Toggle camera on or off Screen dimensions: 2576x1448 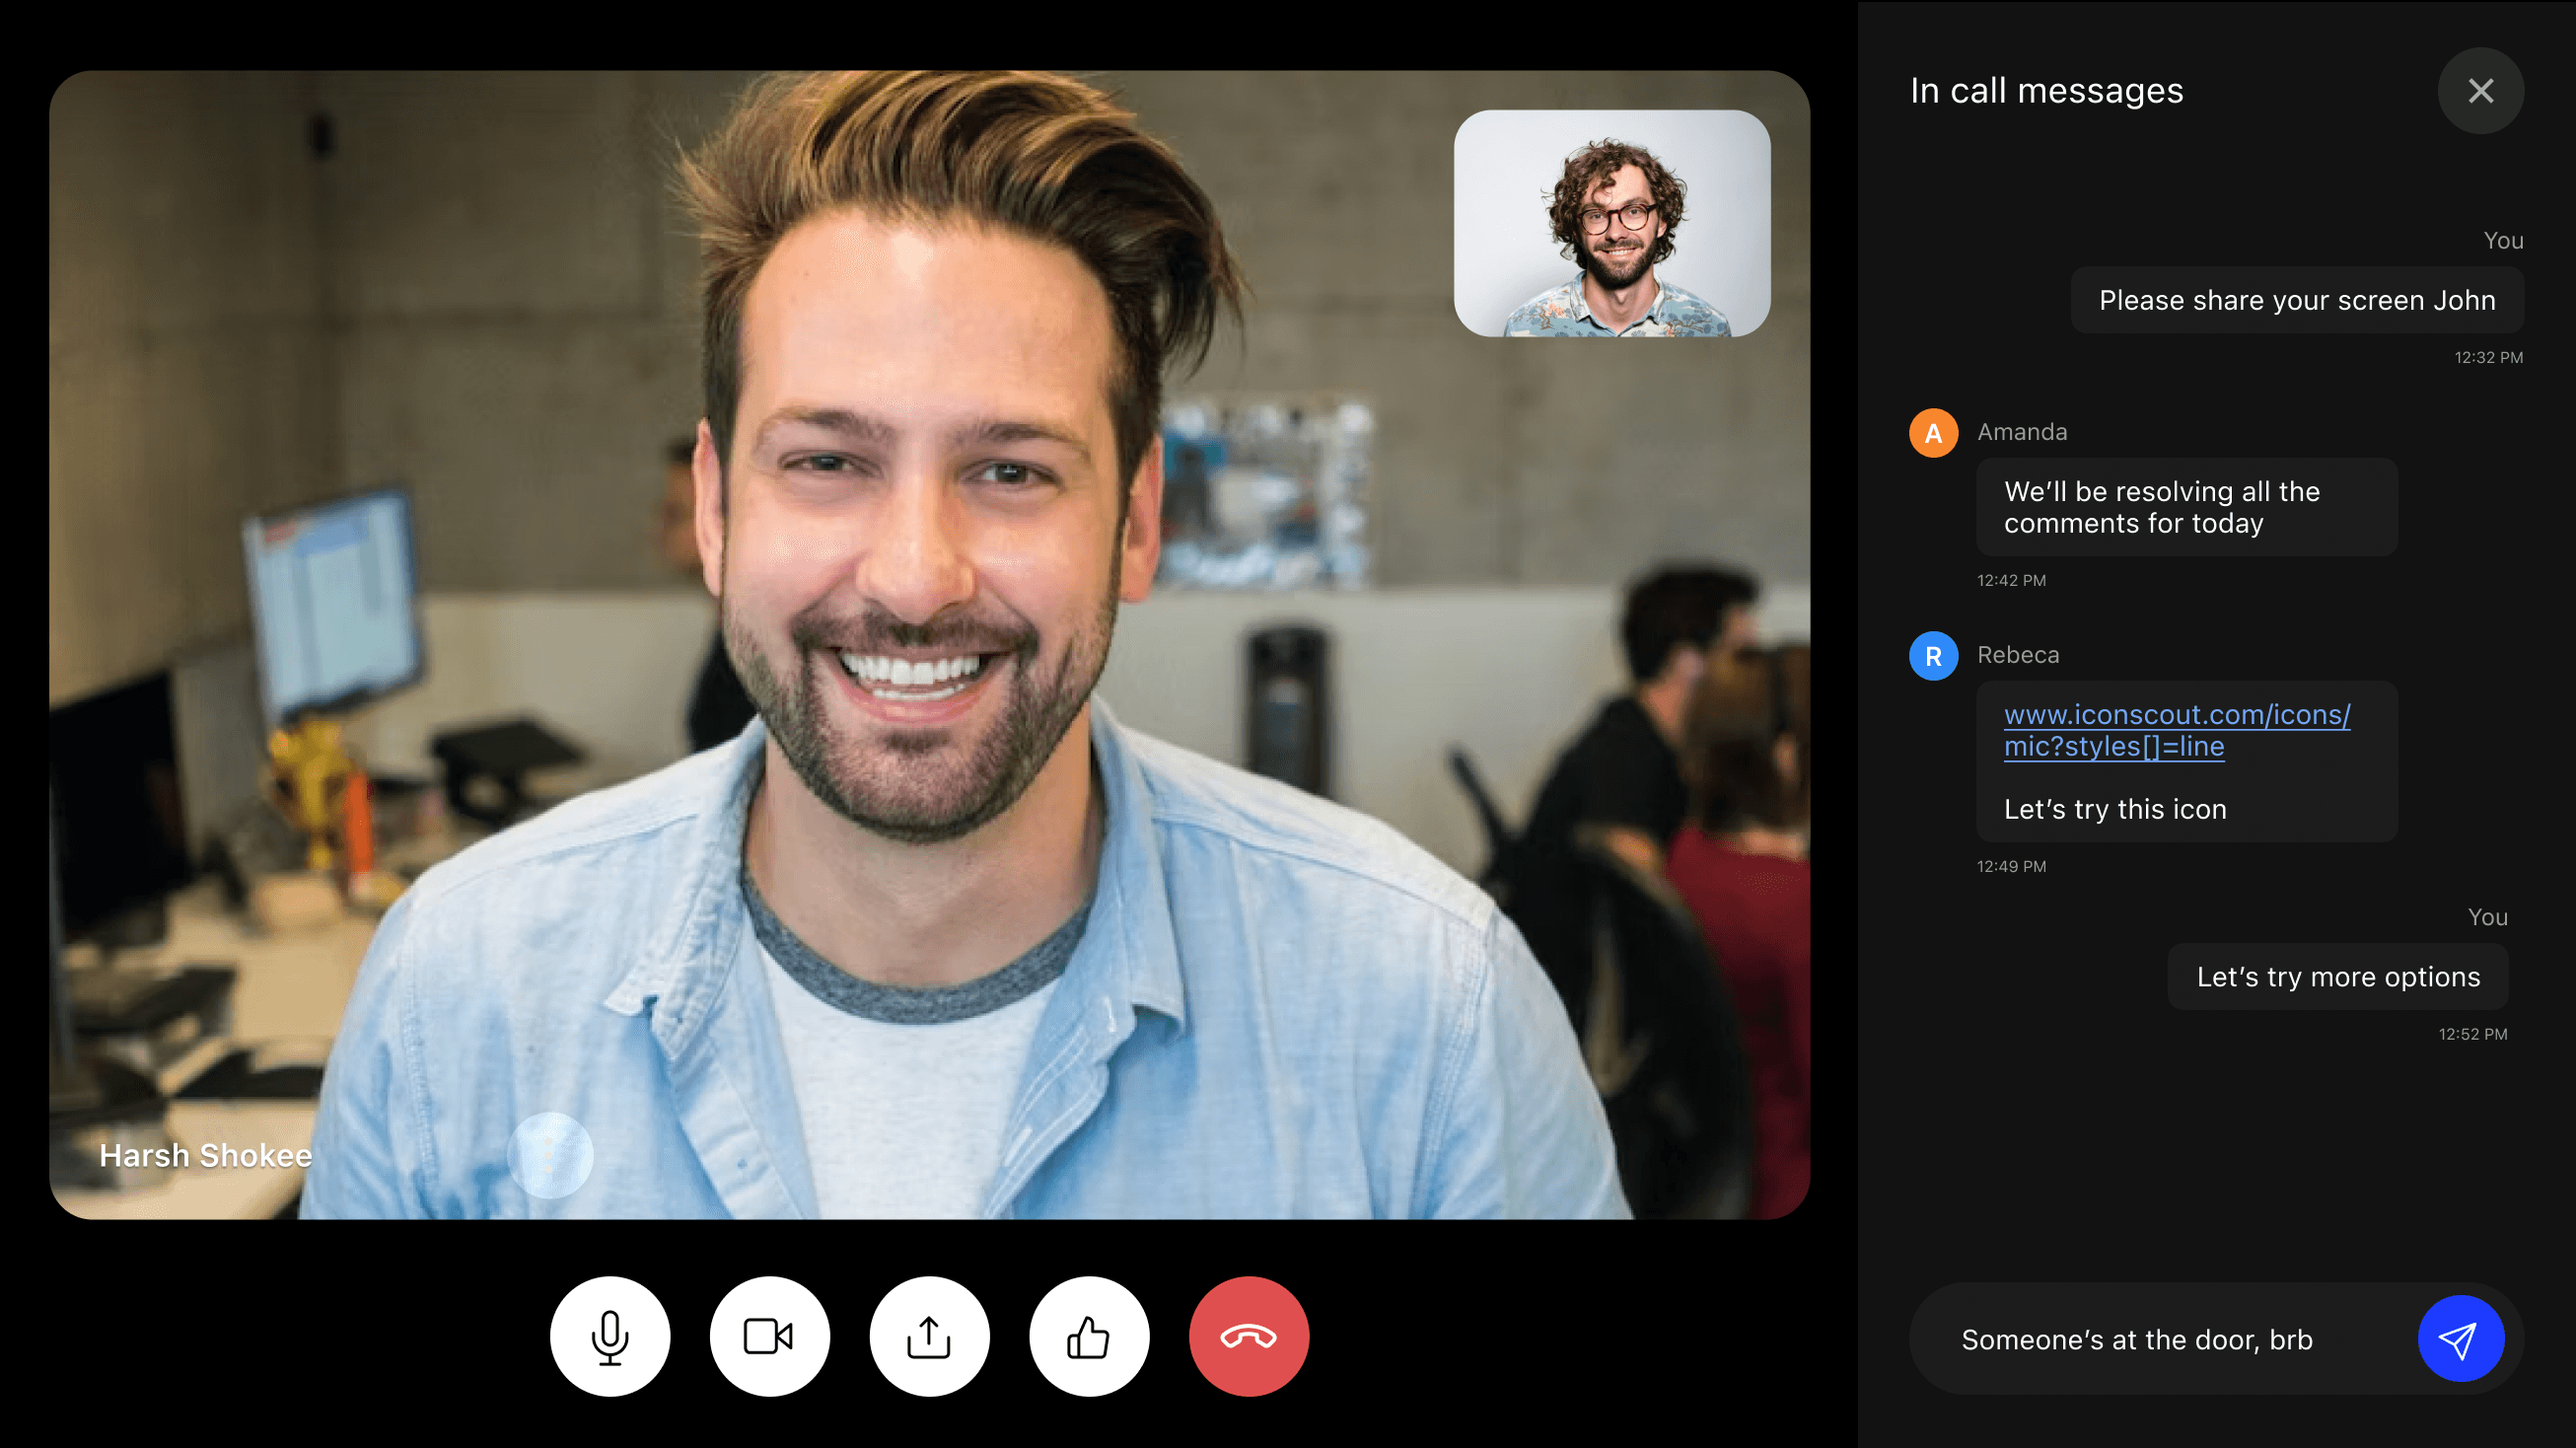point(769,1337)
